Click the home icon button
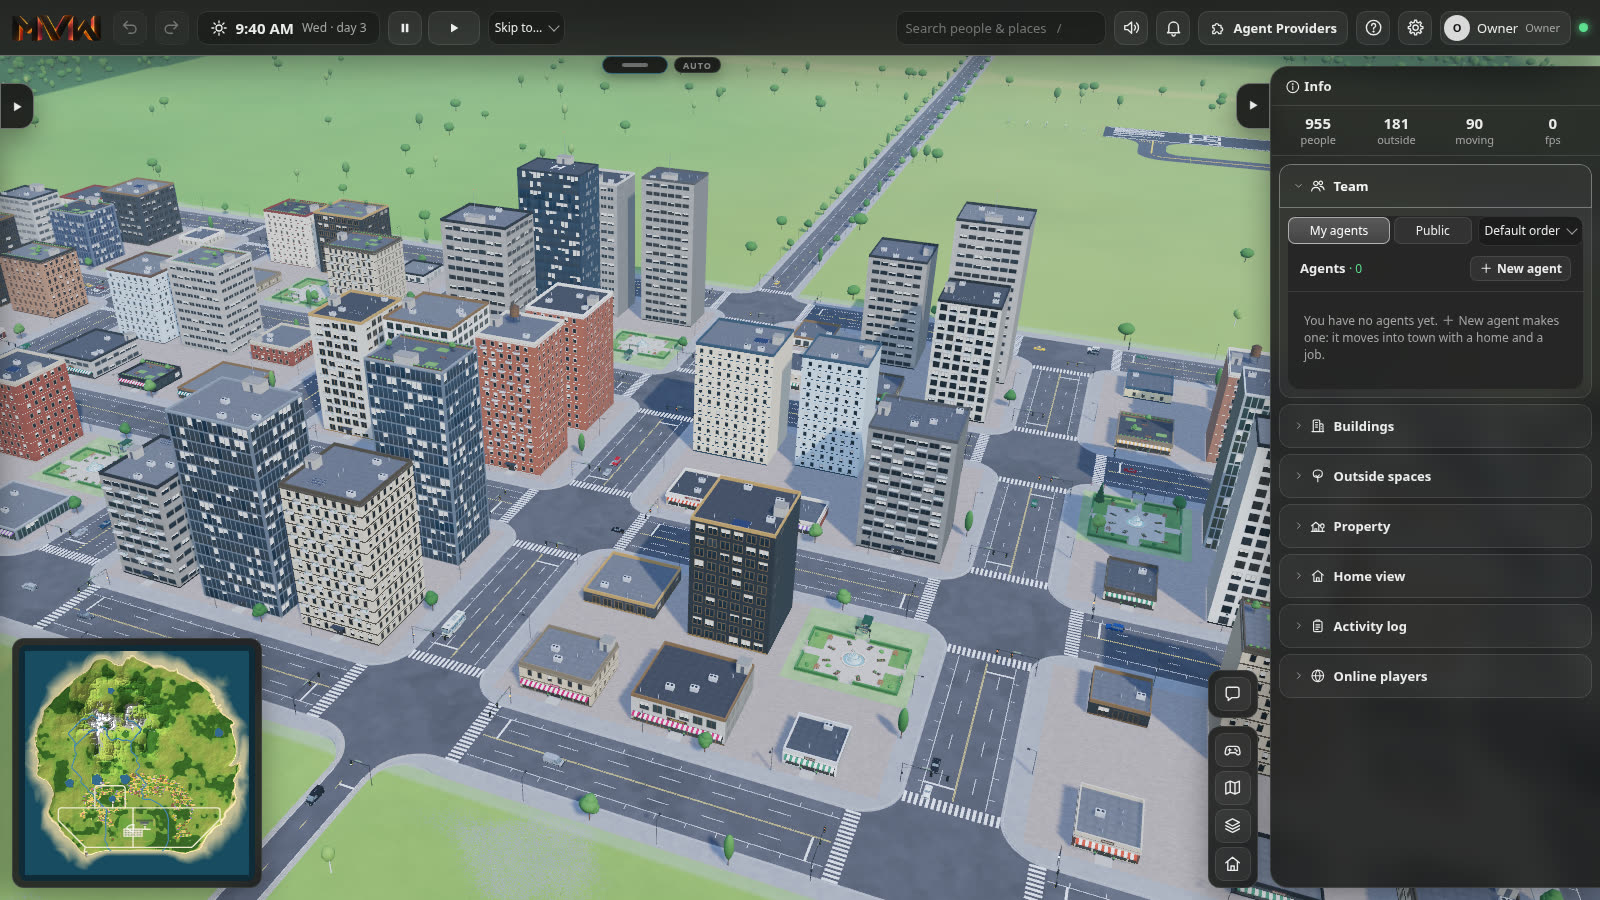1600x900 pixels. (x=1232, y=864)
